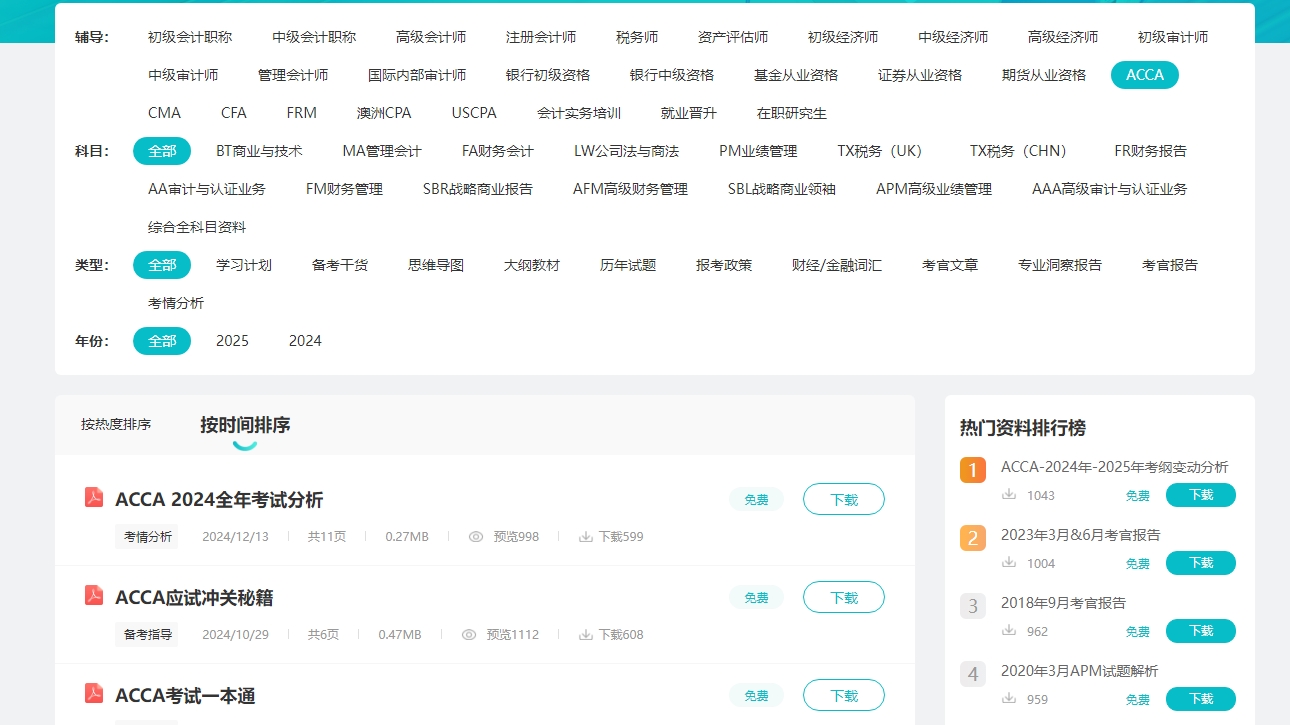Screen dimensions: 1290x725
Task: Click the 免费 label next to ACCA应试冲关秘籍
Action: [756, 596]
